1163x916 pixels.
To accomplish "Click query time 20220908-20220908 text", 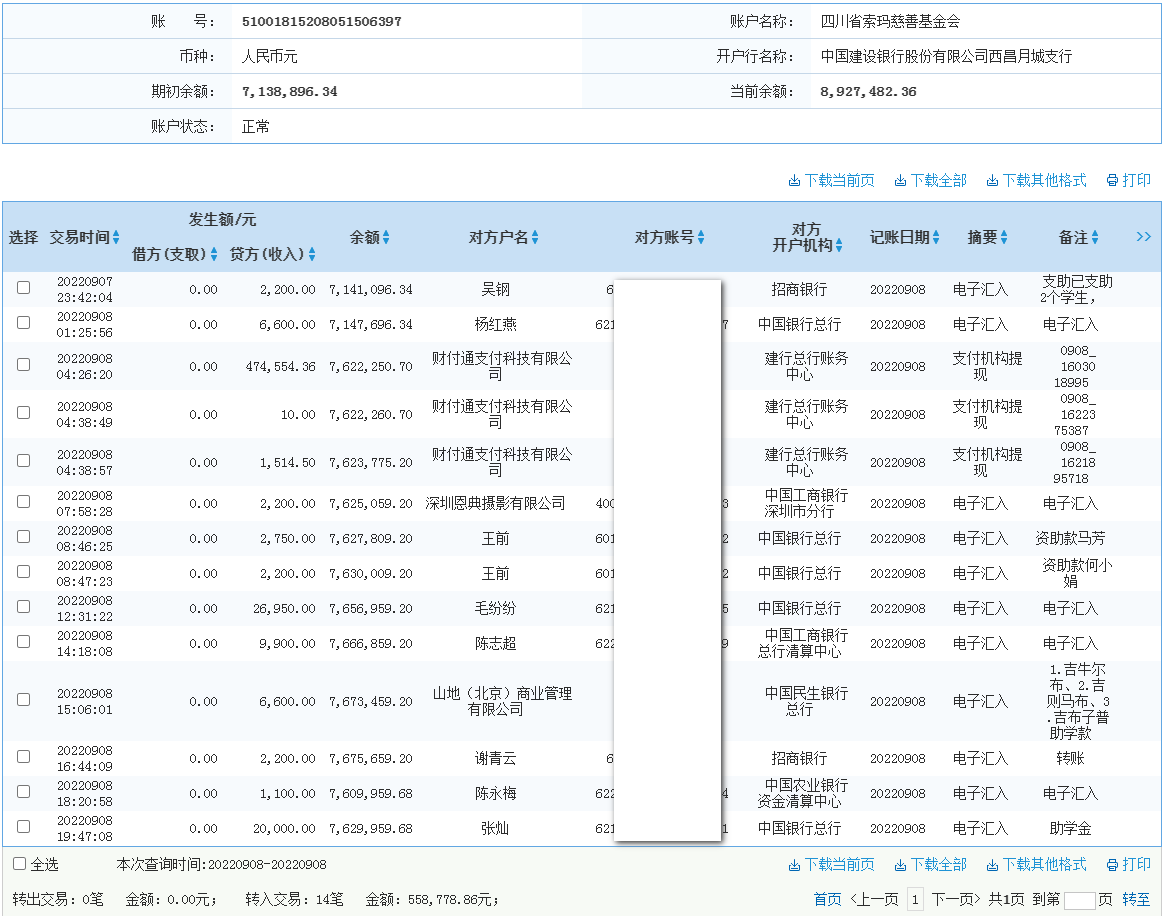I will coord(267,865).
